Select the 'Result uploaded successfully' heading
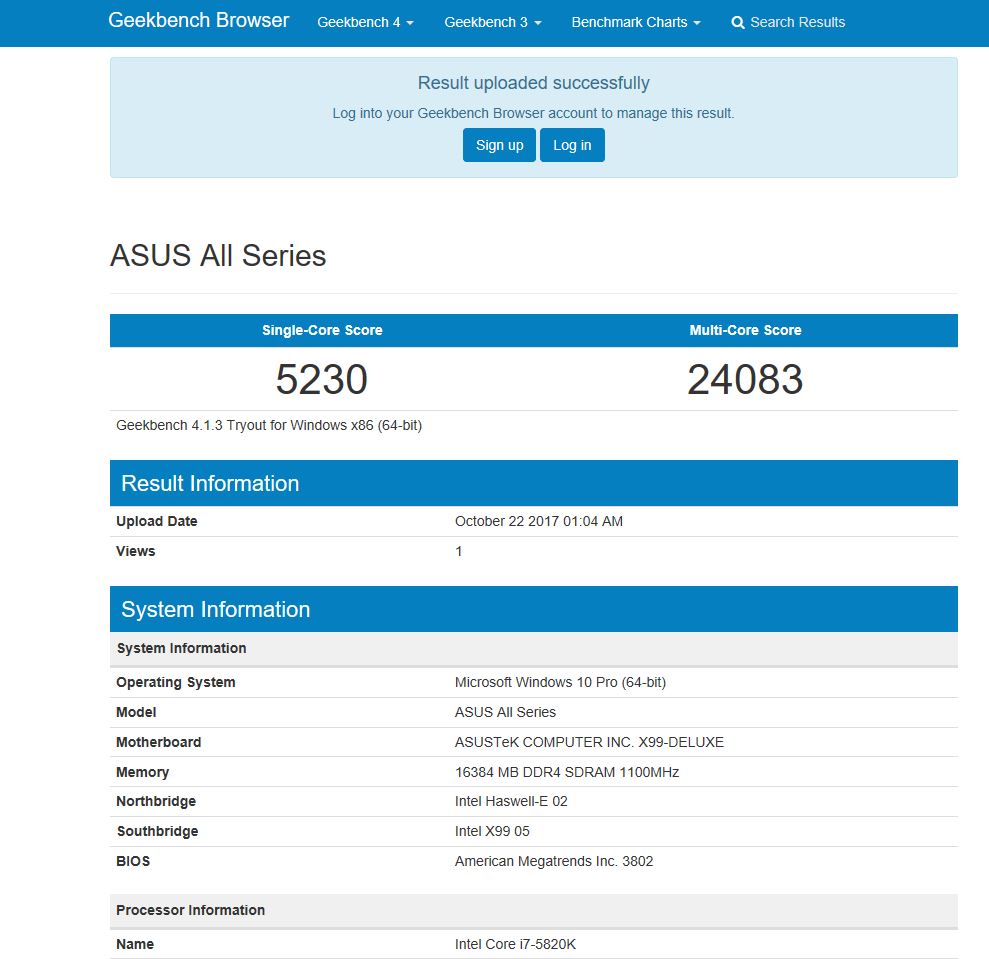The height and width of the screenshot is (959, 989). pos(534,83)
